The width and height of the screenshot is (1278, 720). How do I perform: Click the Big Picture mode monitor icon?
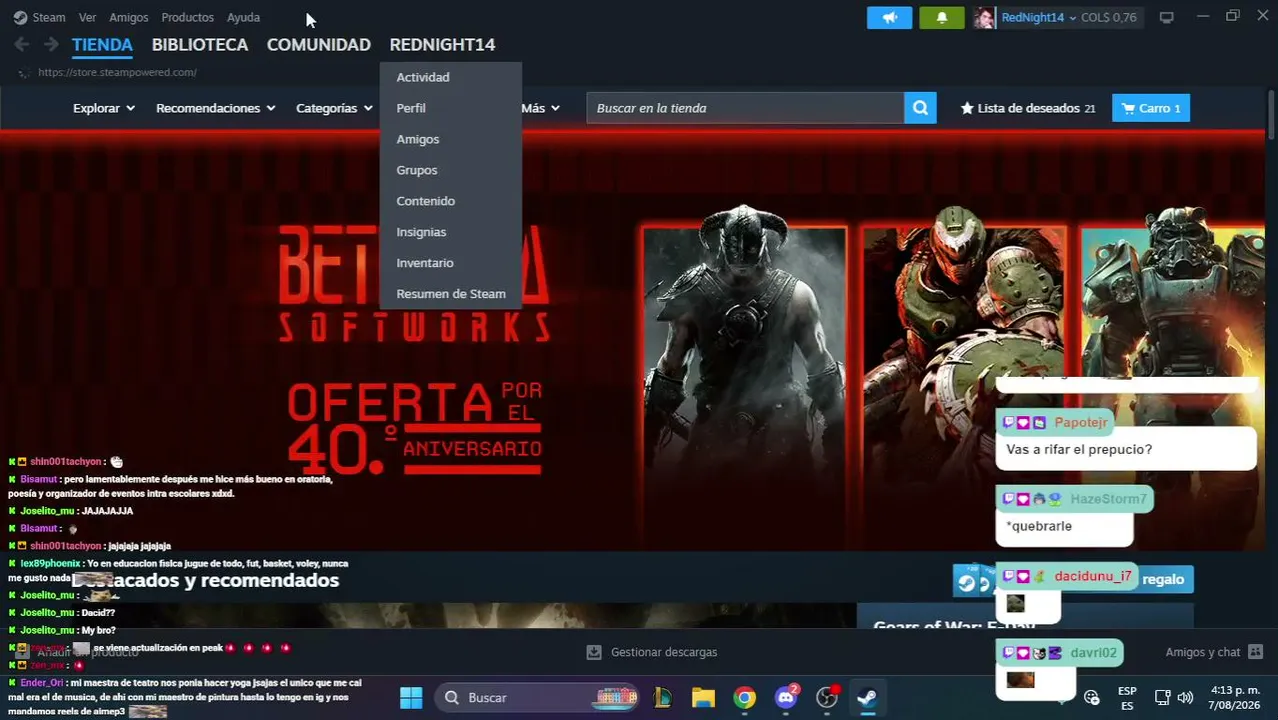[x=1166, y=17]
